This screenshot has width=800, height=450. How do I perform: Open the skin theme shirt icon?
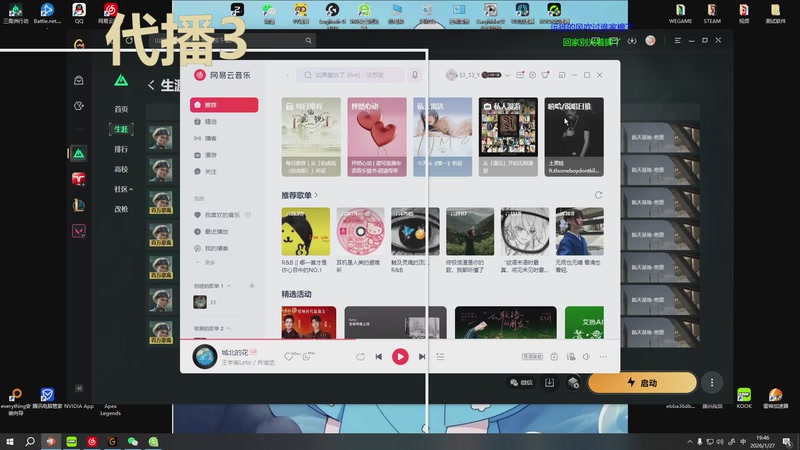pos(545,75)
